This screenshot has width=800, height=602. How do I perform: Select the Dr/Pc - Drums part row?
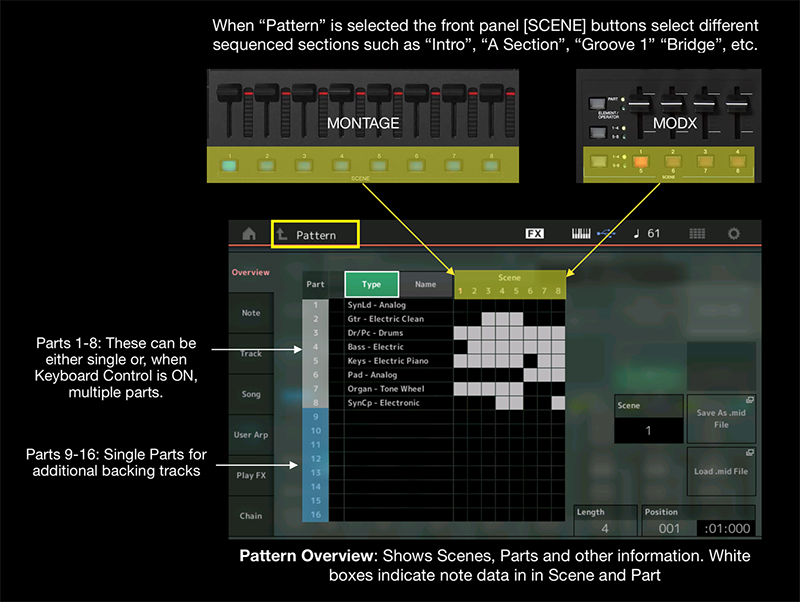398,333
